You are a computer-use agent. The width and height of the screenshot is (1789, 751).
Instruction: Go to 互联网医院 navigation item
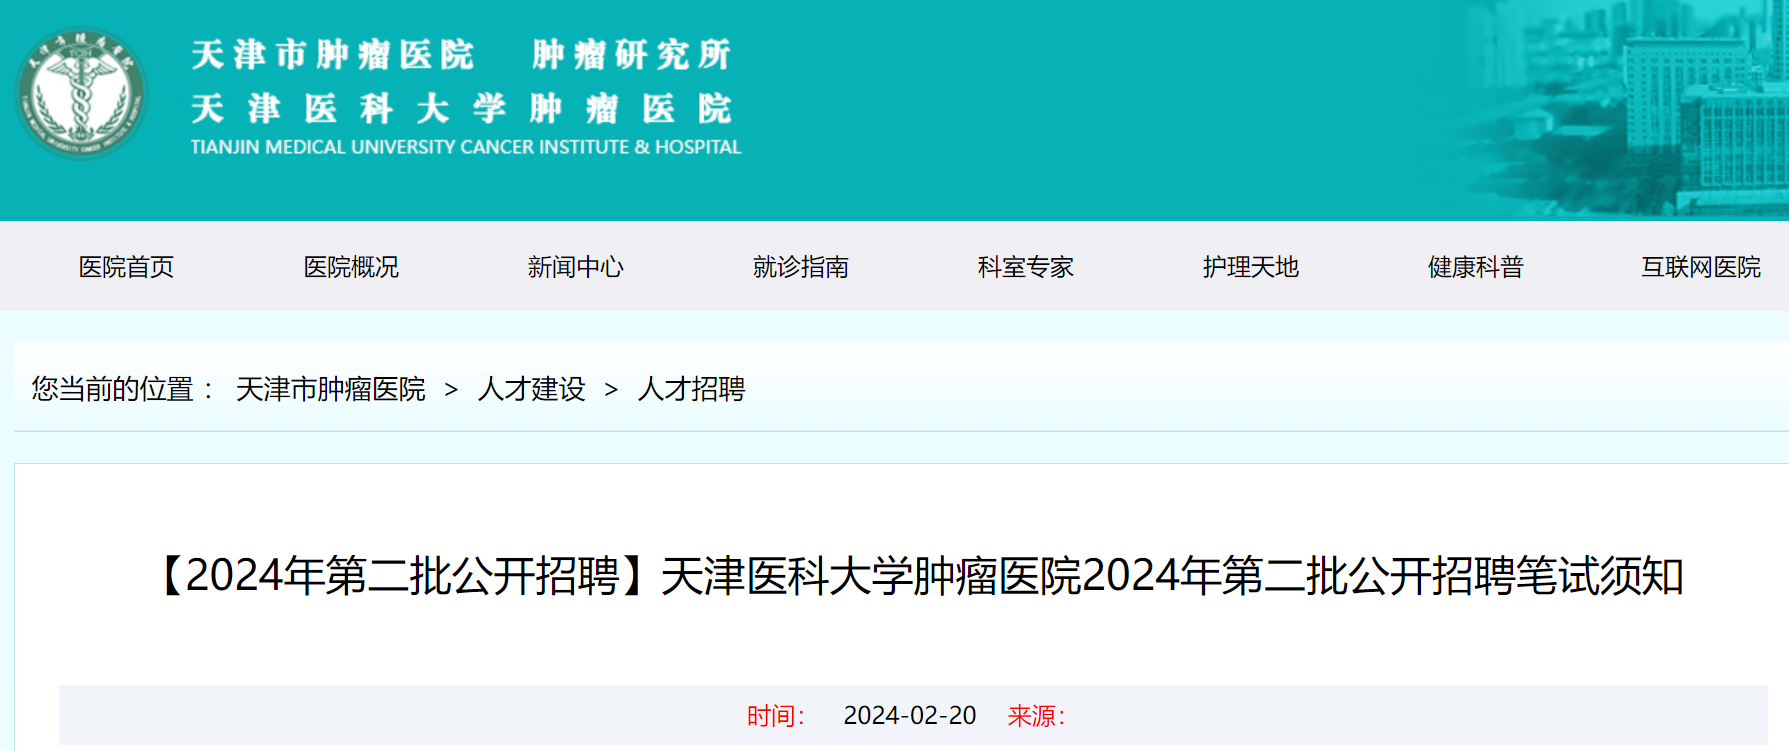pos(1701,267)
